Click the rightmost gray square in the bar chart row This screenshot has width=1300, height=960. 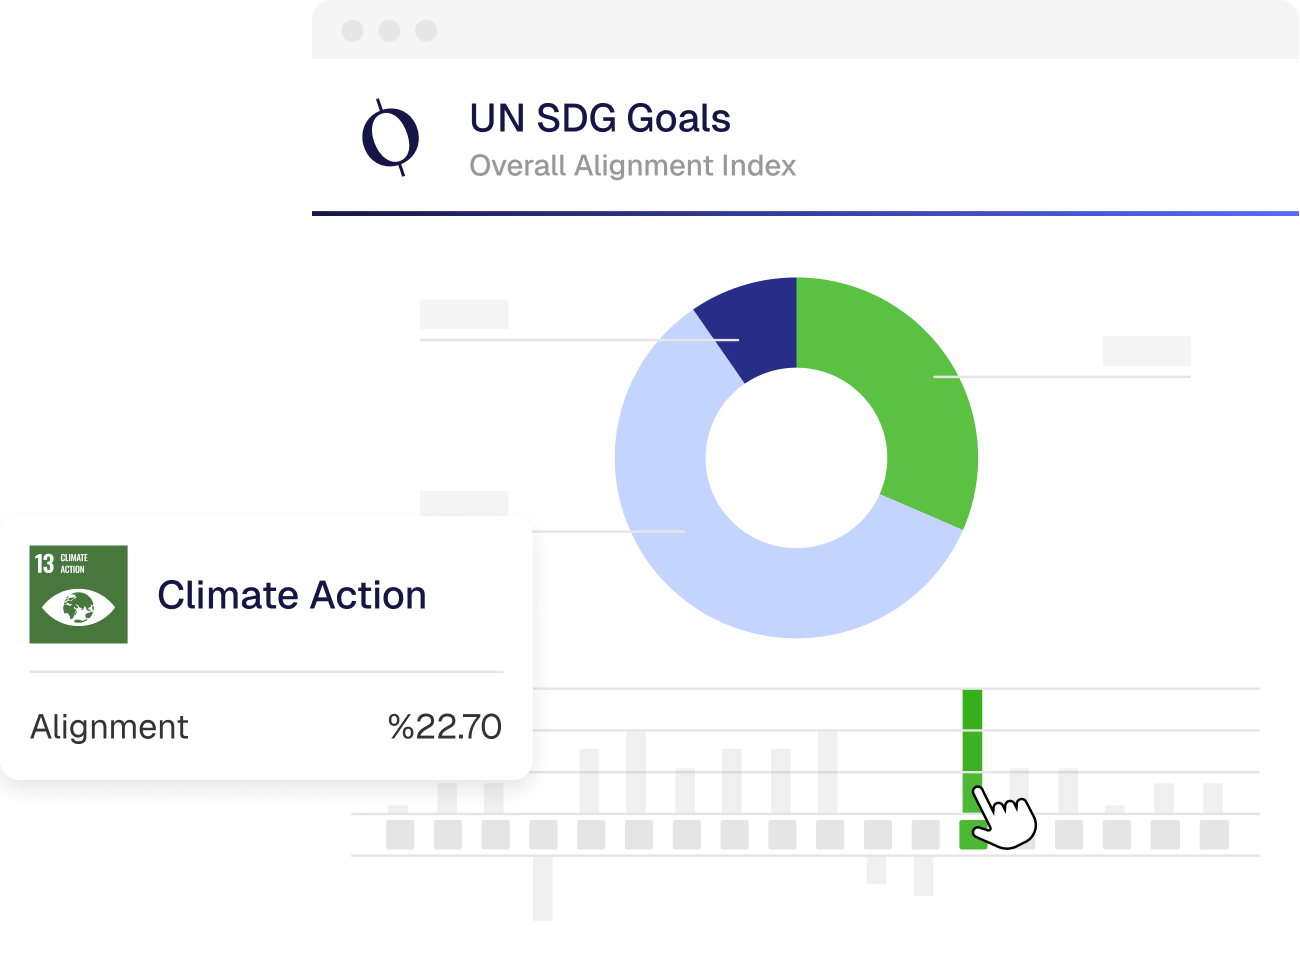click(x=1214, y=834)
